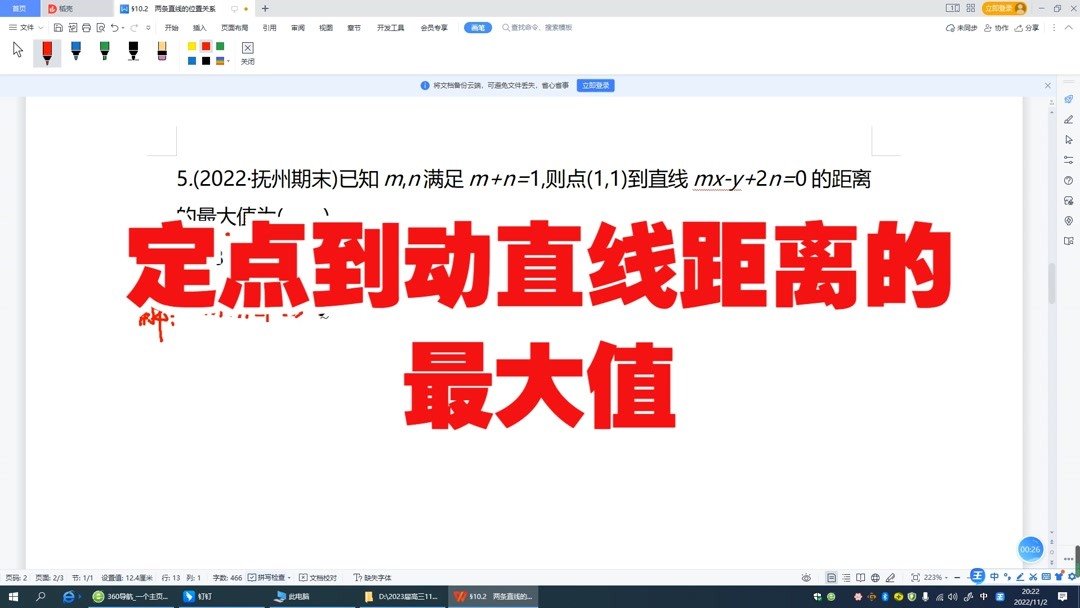Click the Save icon in the quick access toolbar

(57, 27)
